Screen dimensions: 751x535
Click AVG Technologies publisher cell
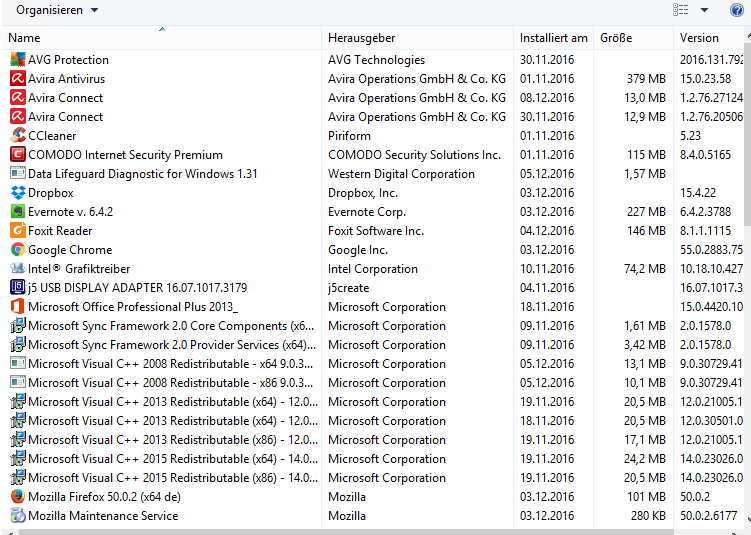tap(376, 60)
